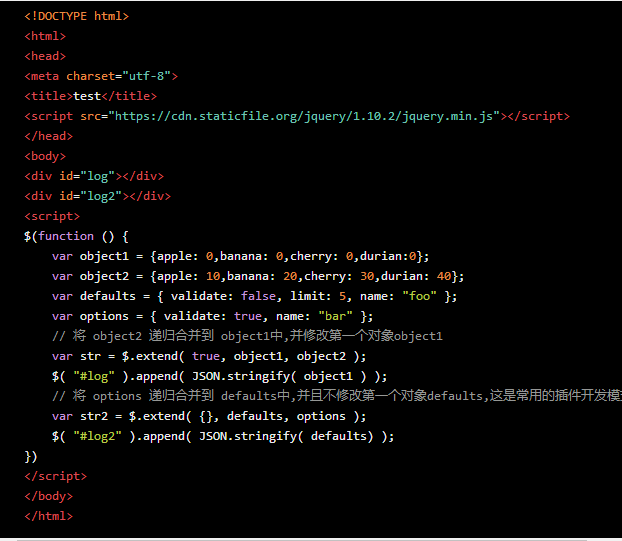Click the div id="log2" line
This screenshot has width=622, height=541.
[x=98, y=196]
